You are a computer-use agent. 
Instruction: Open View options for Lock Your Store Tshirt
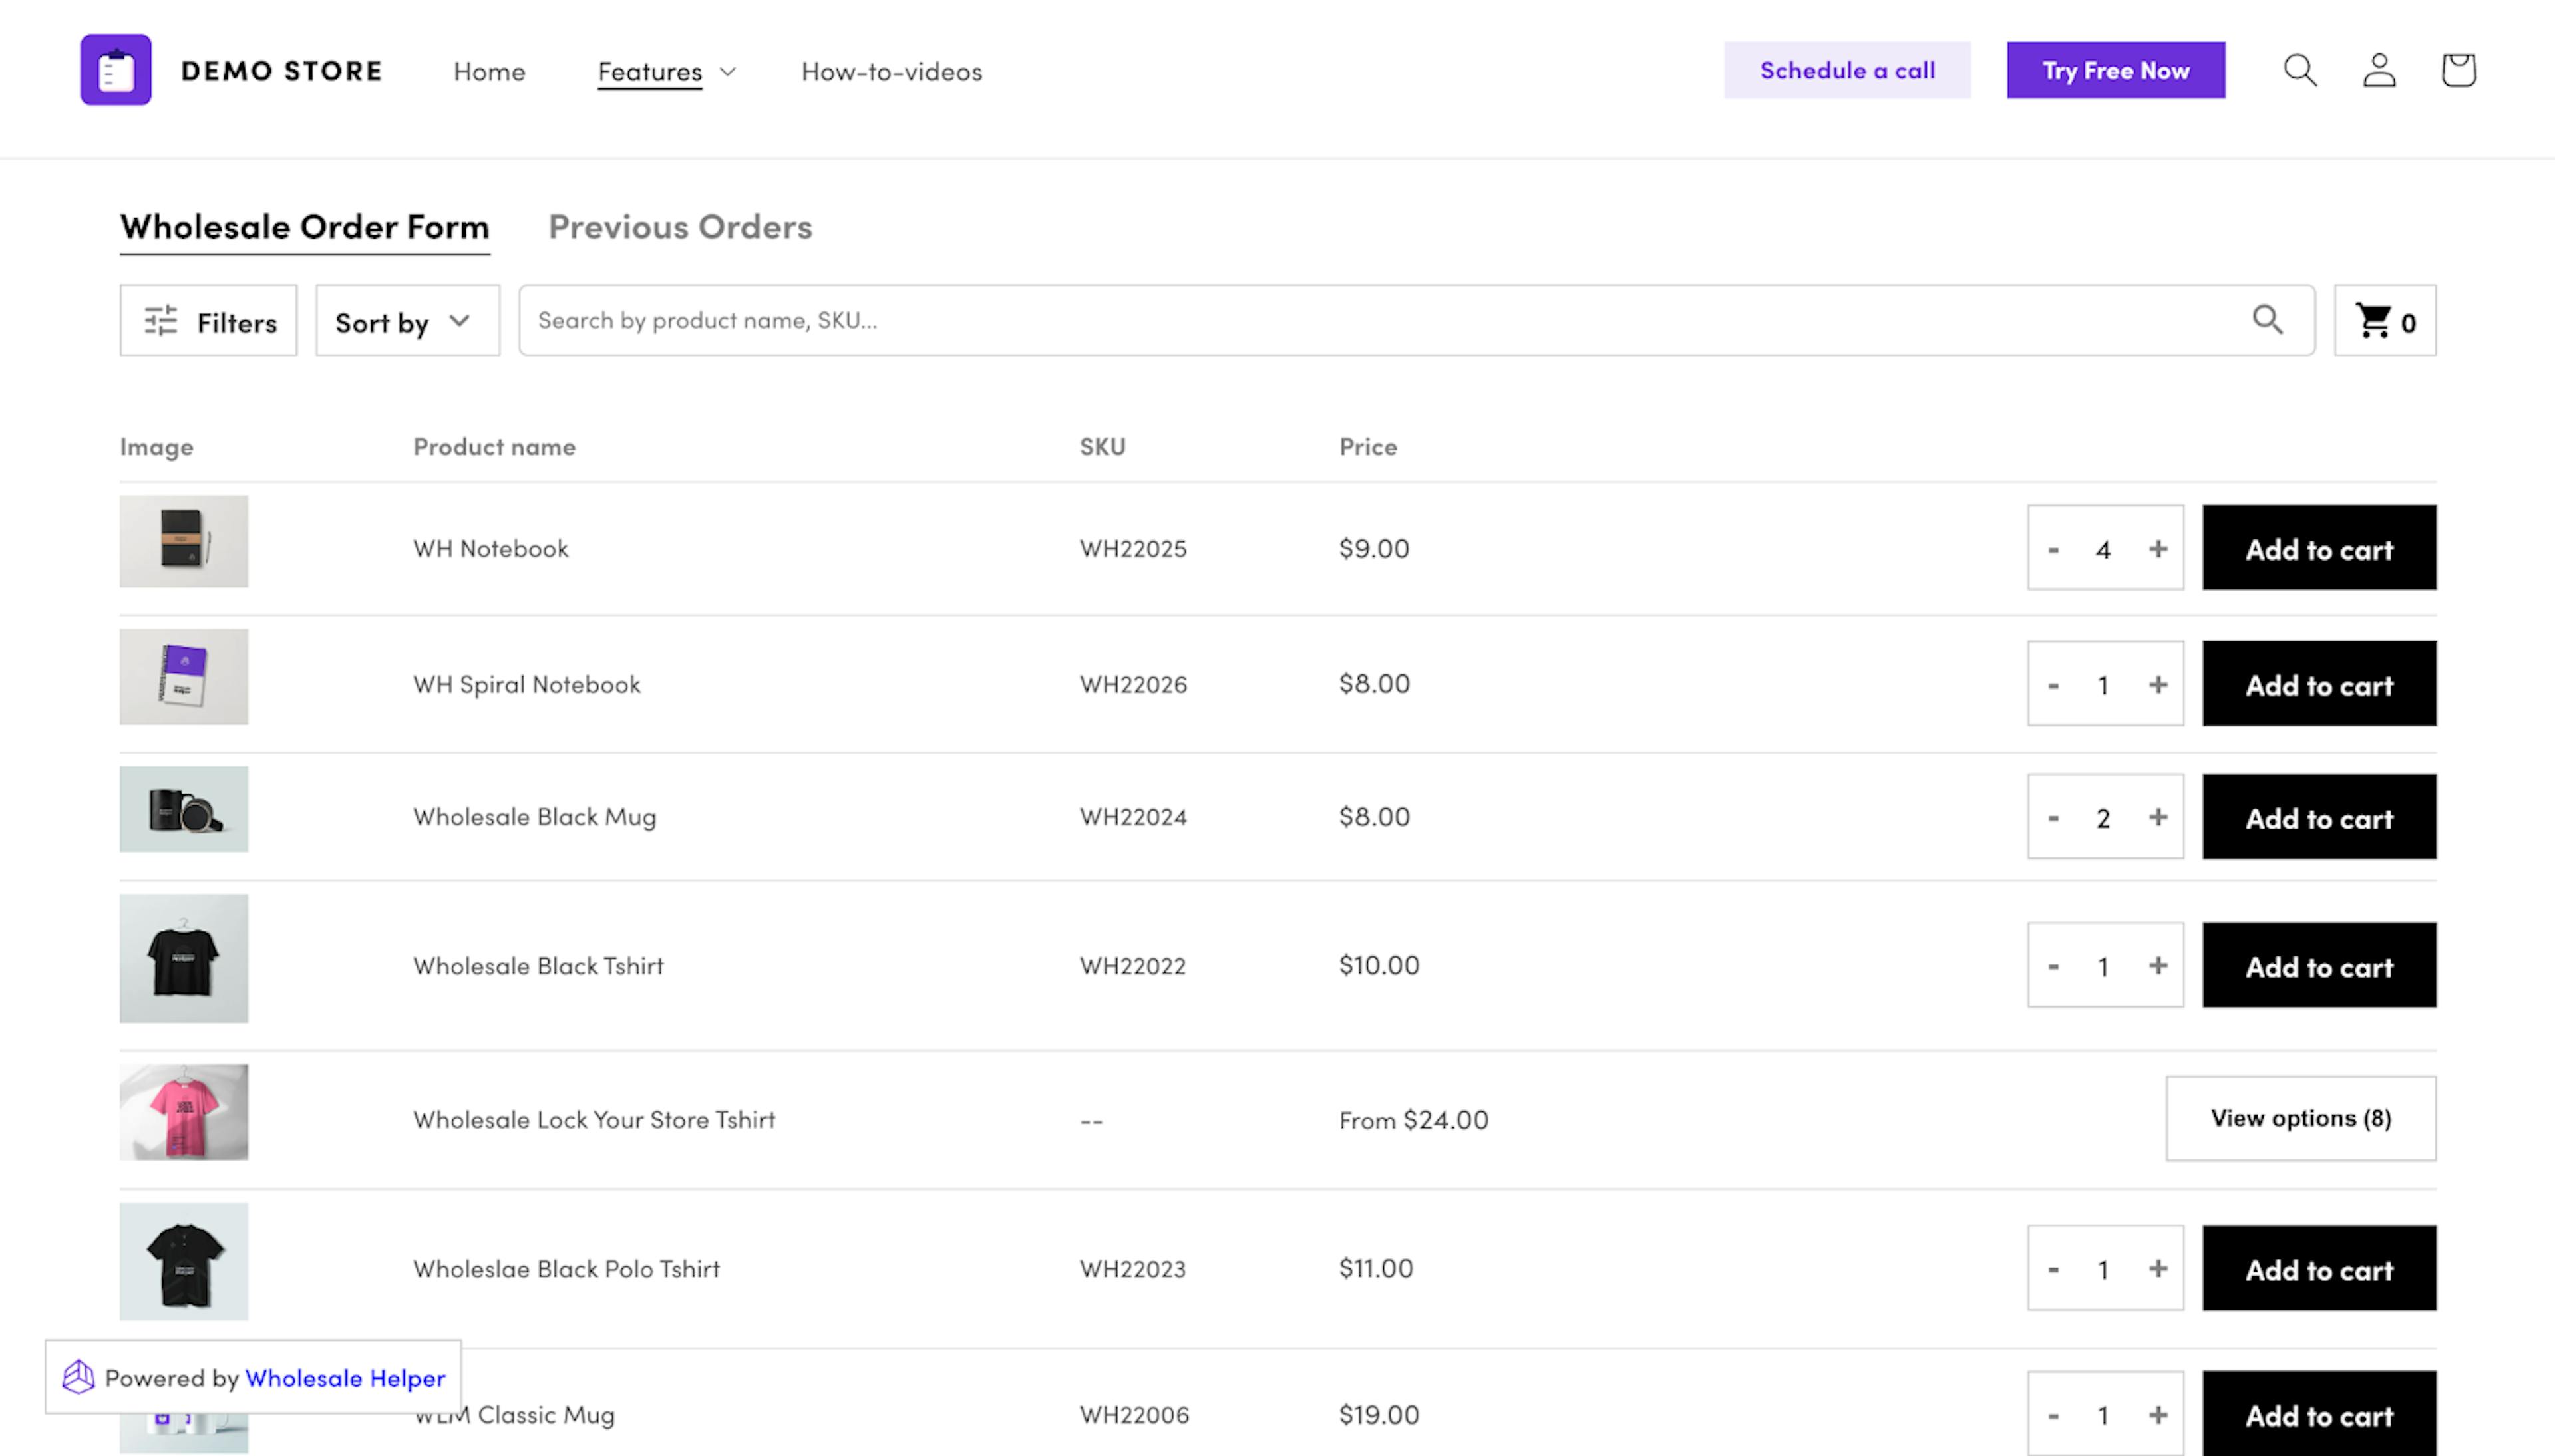[x=2300, y=1118]
